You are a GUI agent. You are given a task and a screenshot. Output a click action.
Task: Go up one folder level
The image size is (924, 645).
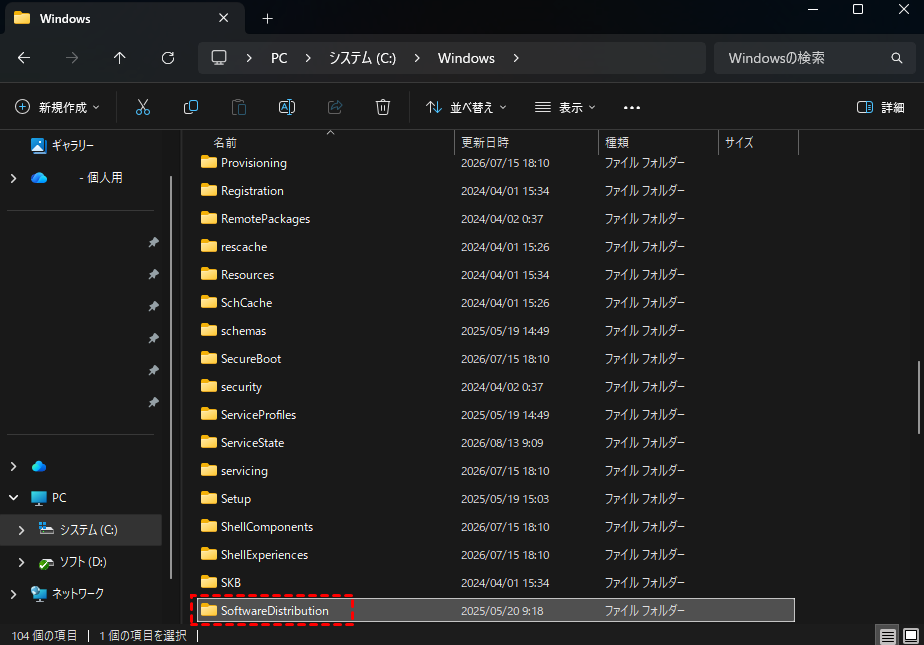(120, 58)
